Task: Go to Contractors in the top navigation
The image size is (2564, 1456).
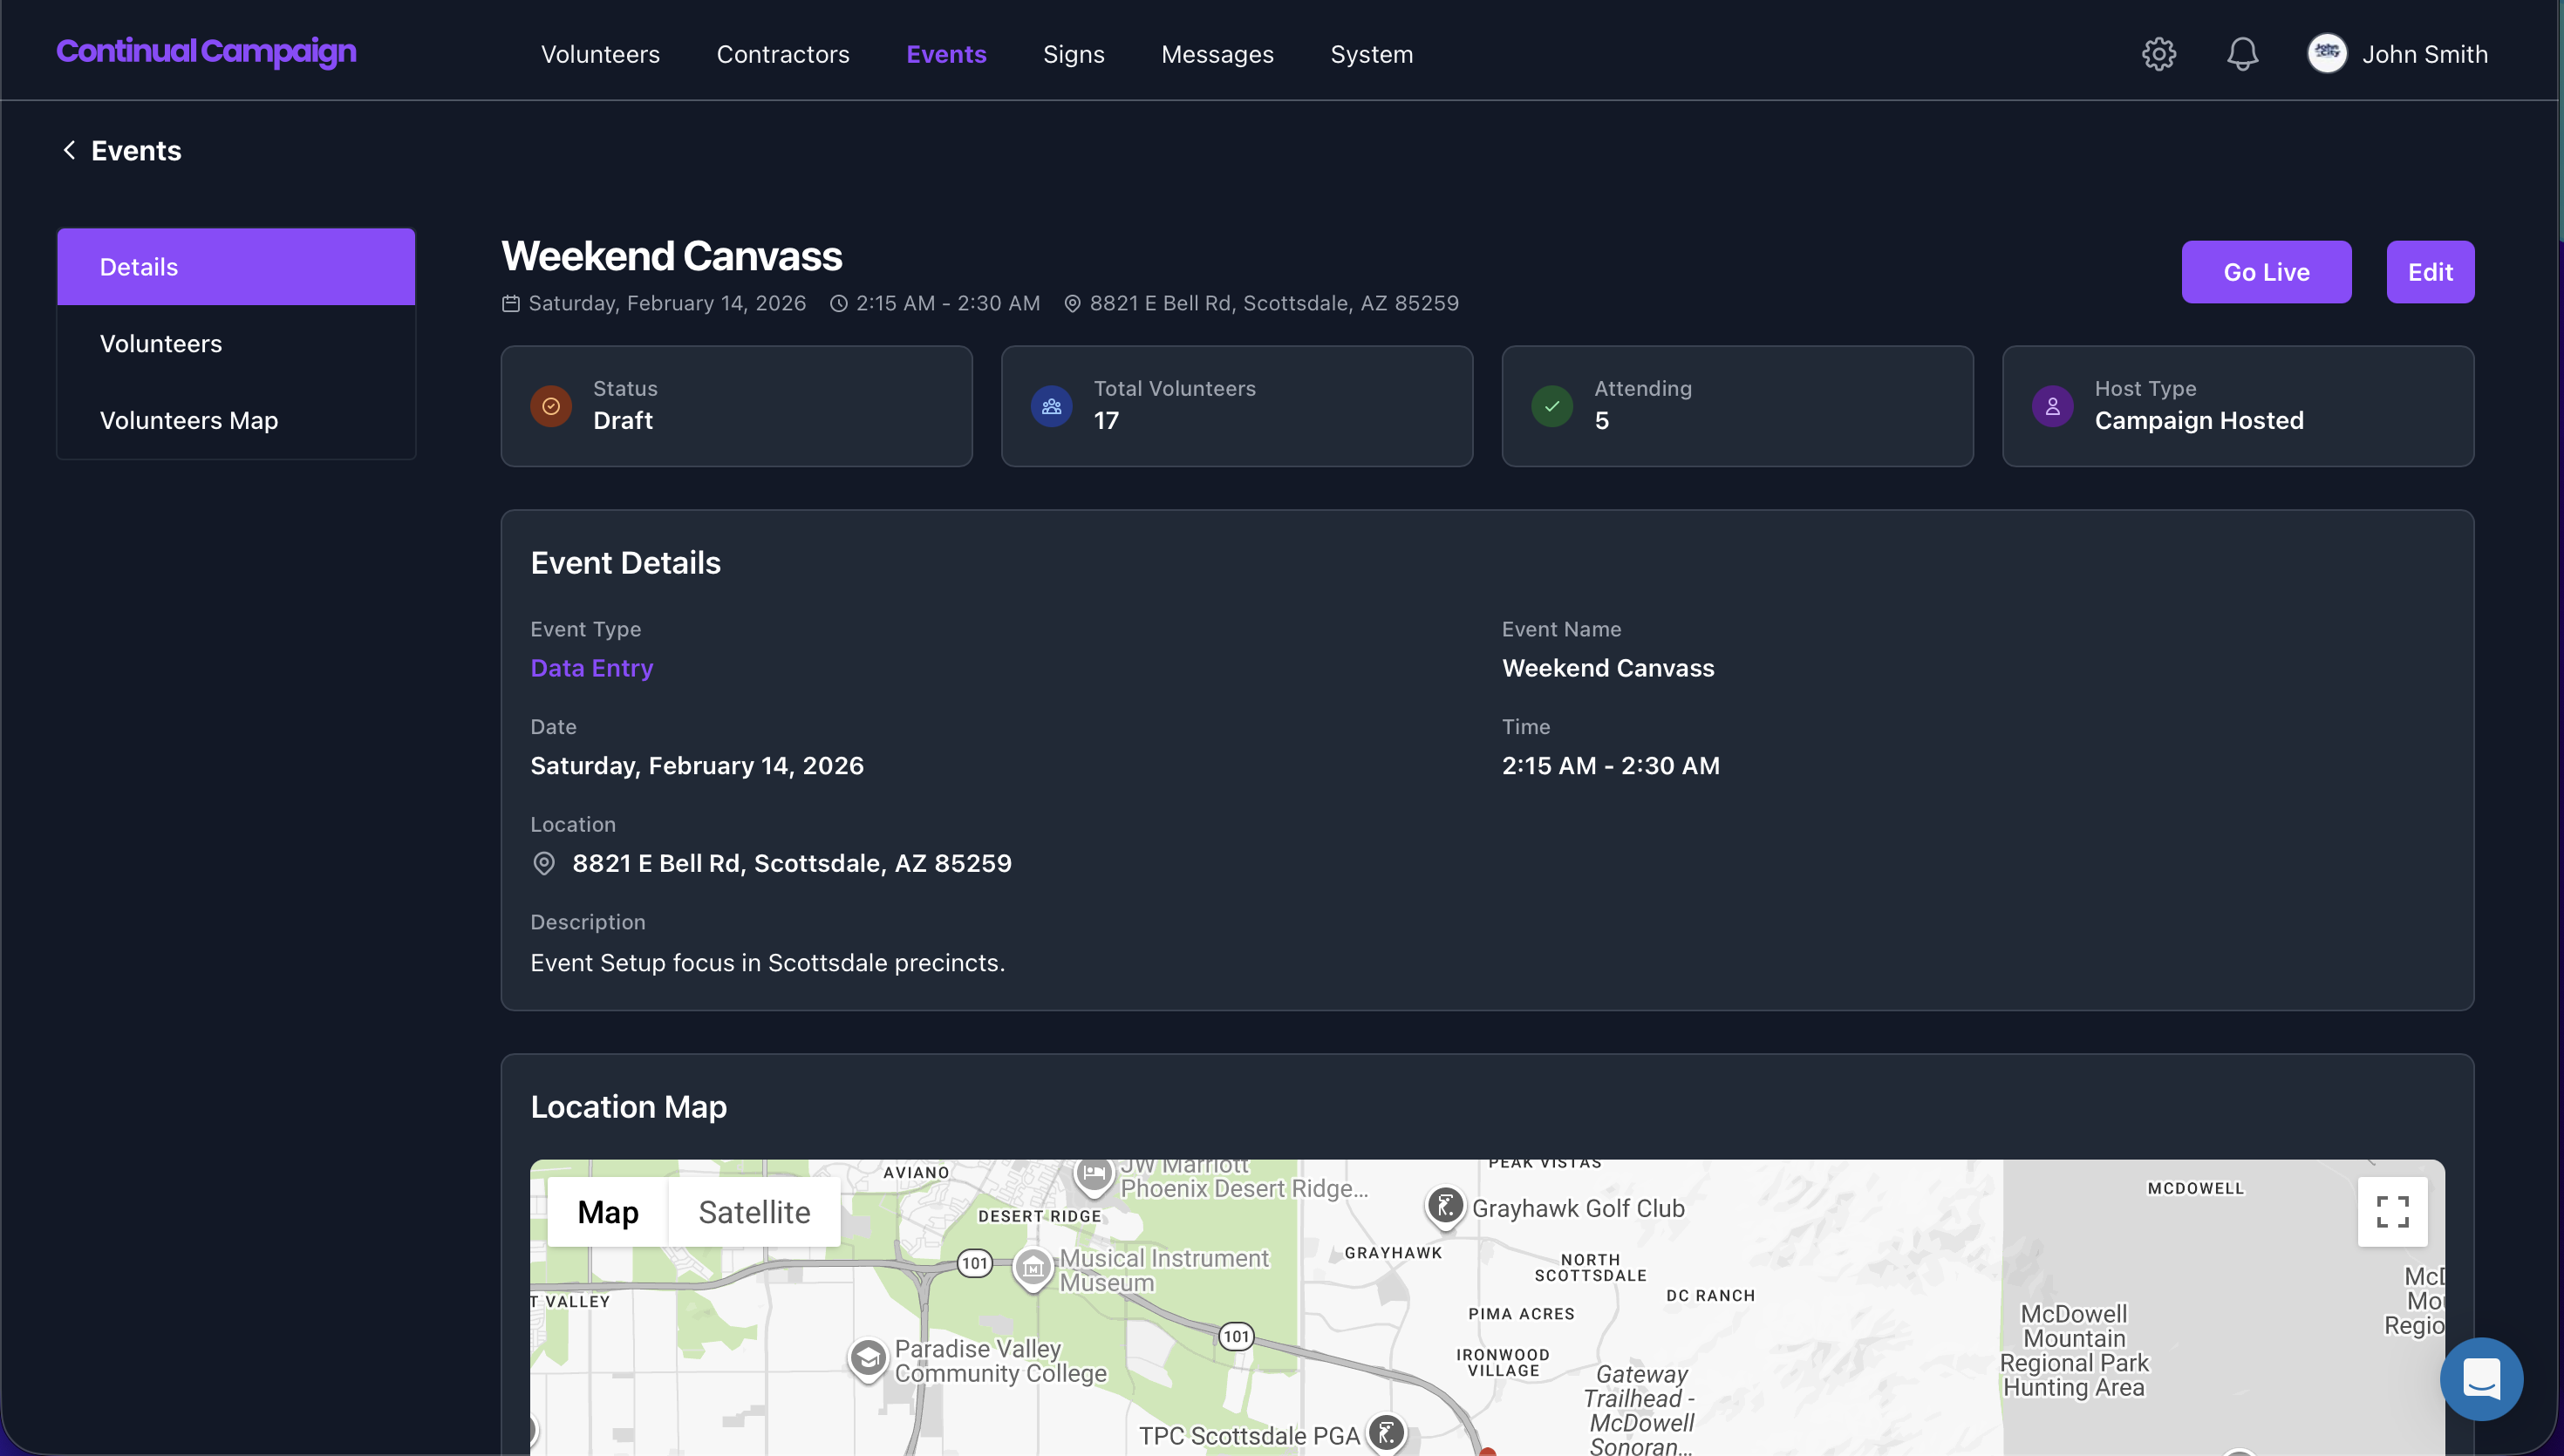Action: click(x=782, y=54)
